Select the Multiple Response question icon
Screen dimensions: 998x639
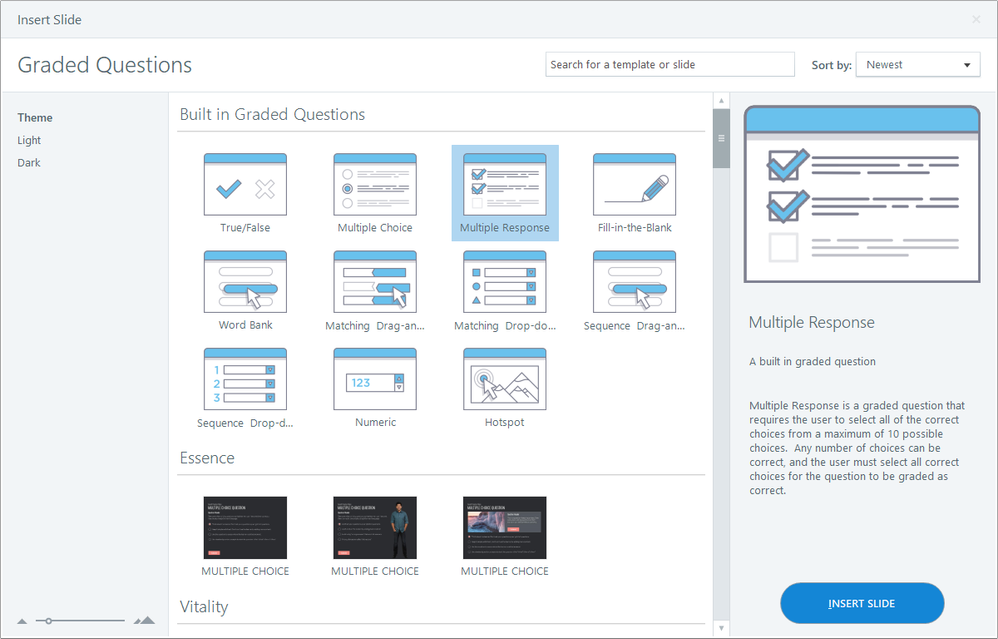pyautogui.click(x=505, y=185)
